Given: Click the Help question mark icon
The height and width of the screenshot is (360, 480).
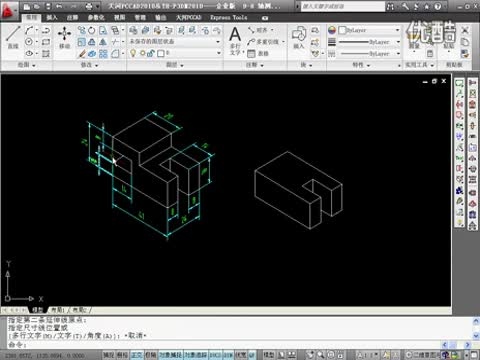Looking at the screenshot, I should pyautogui.click(x=438, y=6).
